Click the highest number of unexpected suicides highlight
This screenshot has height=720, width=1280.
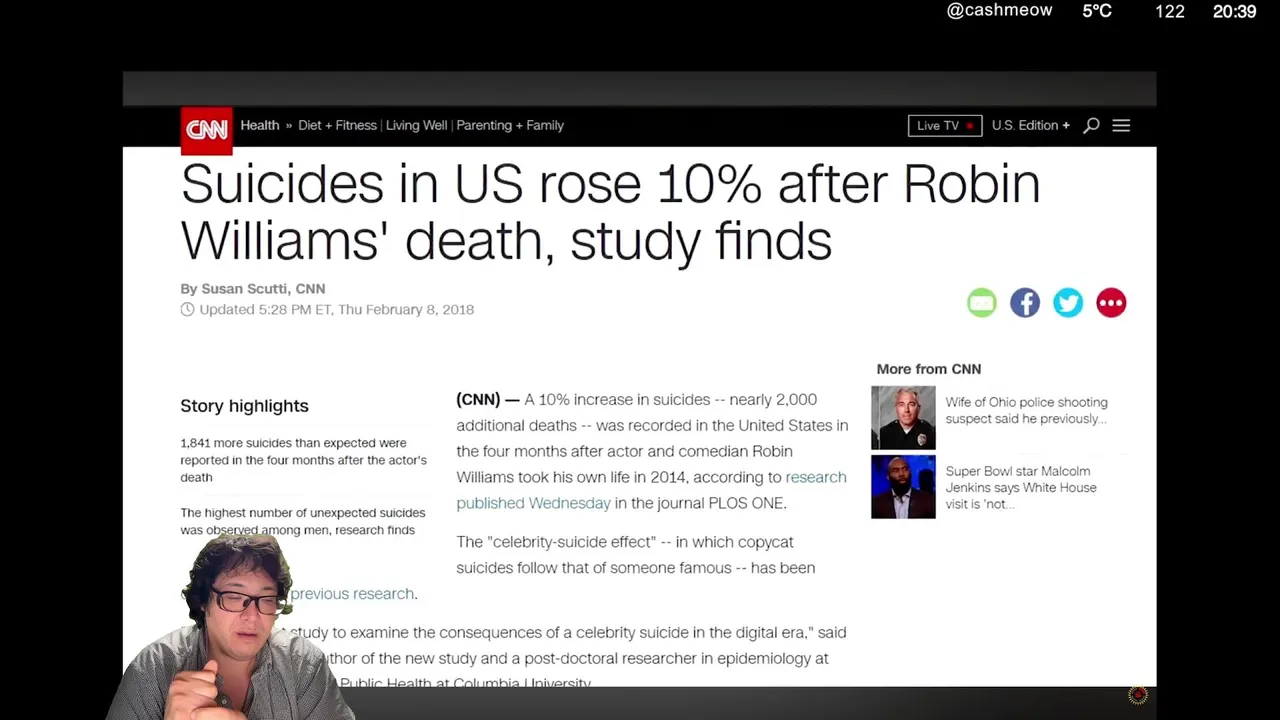coord(303,521)
